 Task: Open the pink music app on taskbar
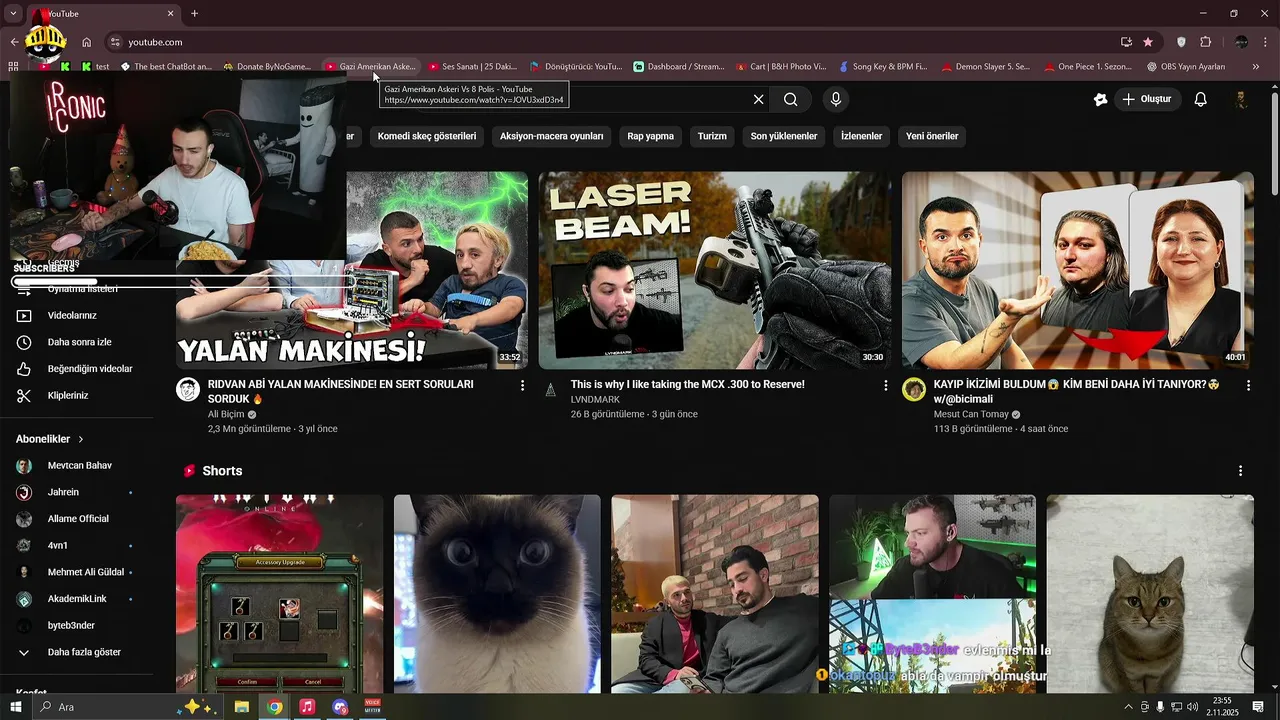click(x=307, y=707)
